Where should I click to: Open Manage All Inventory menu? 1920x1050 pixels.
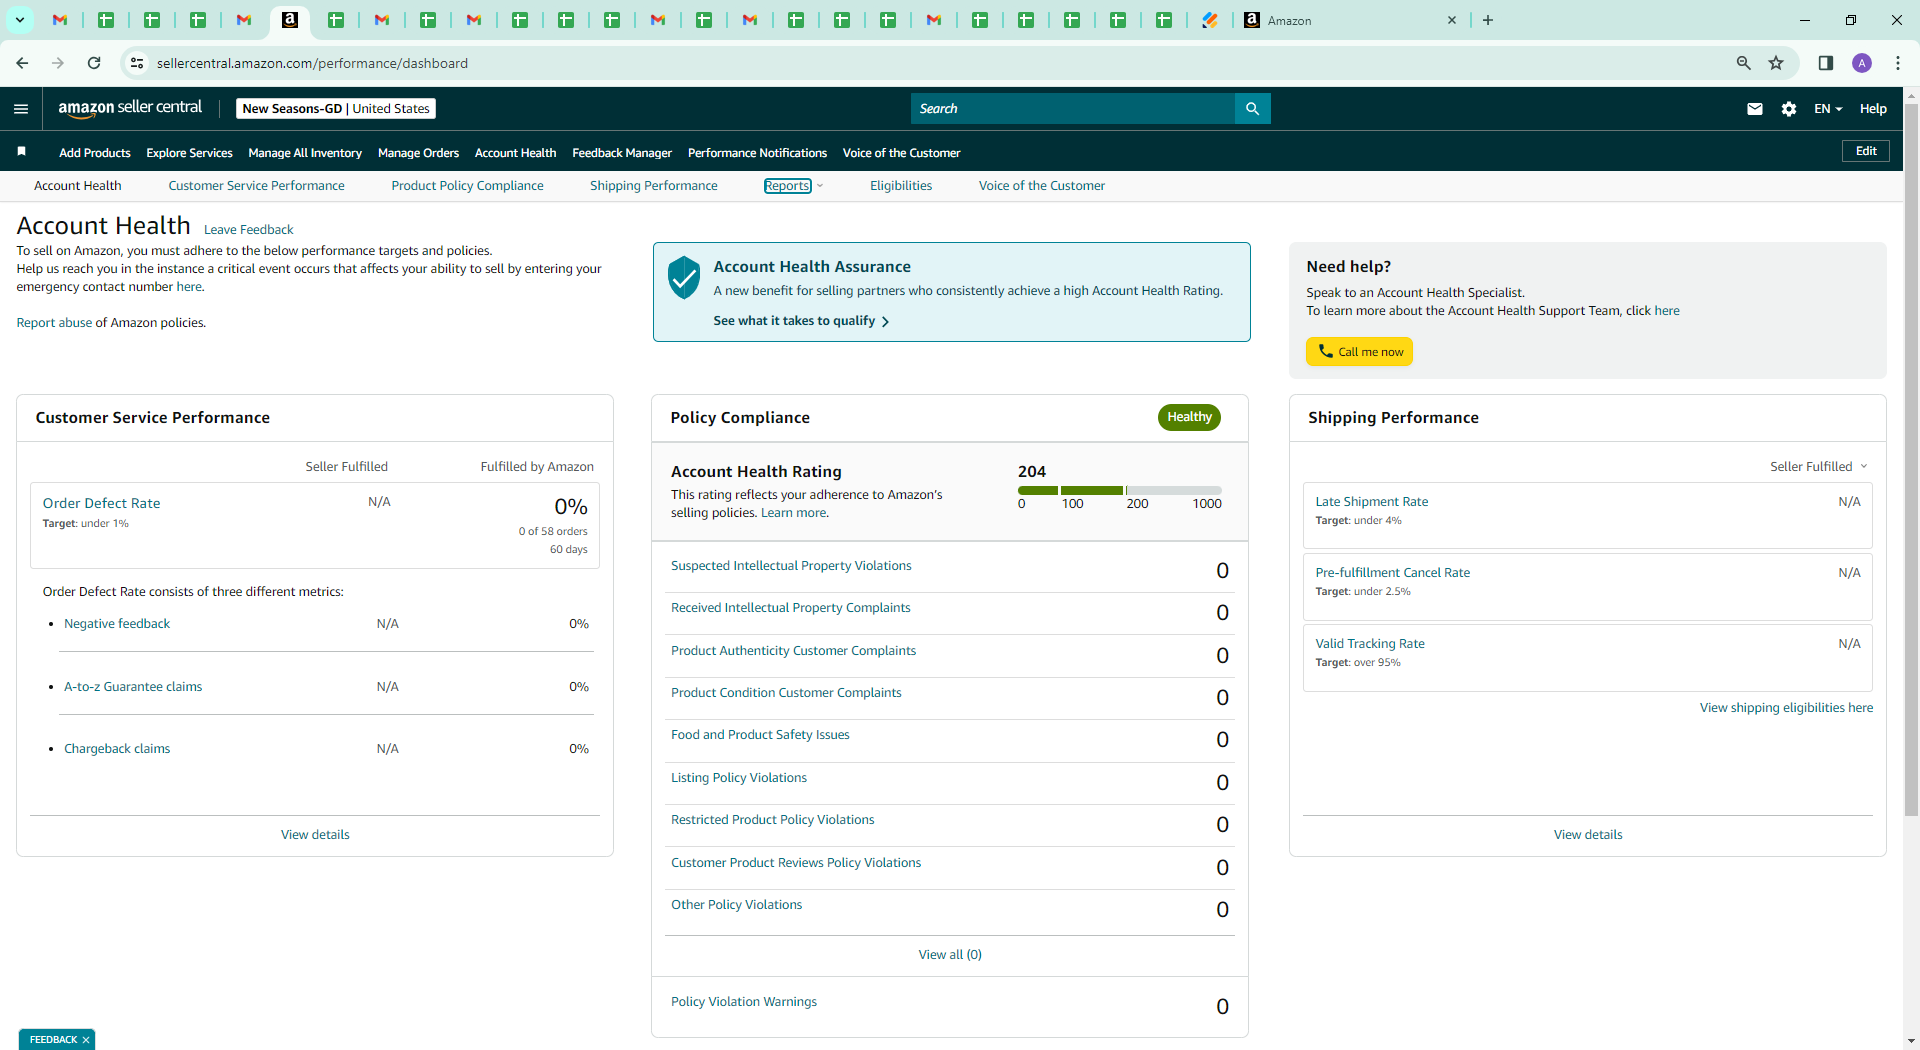point(305,153)
